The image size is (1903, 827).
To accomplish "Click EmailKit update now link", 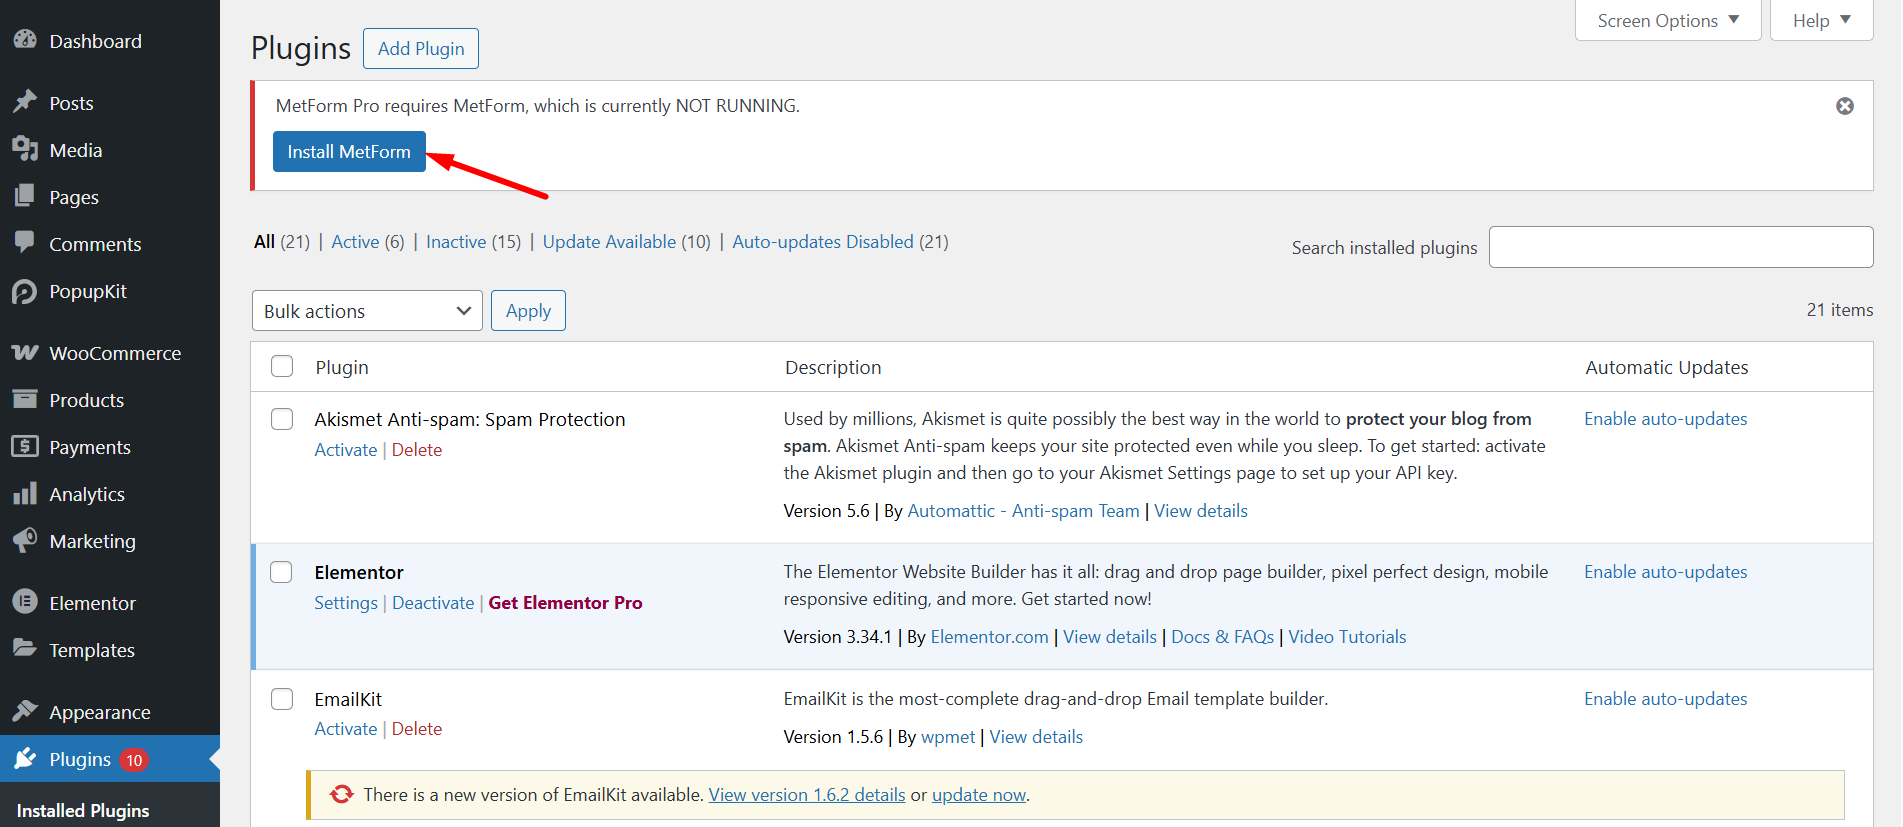I will 979,795.
